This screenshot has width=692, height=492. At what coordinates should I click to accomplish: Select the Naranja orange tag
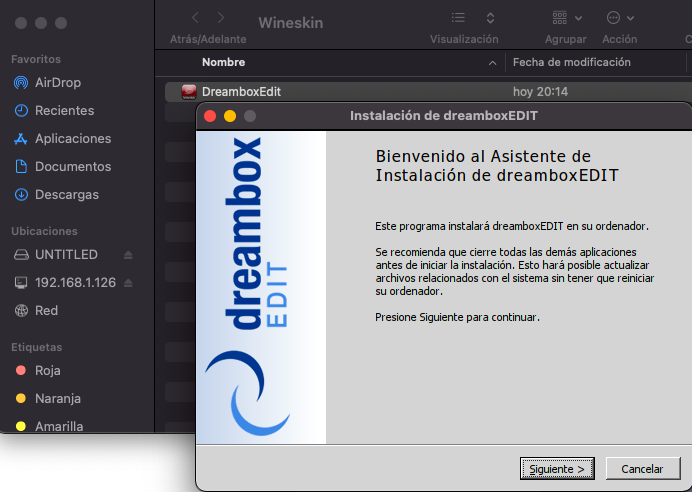coord(56,399)
